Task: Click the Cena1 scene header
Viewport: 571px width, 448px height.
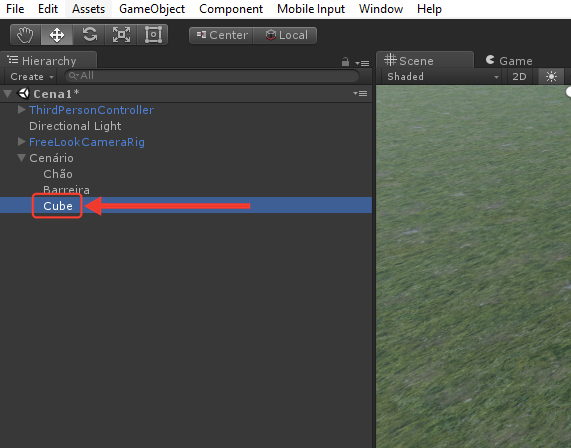Action: [186, 94]
